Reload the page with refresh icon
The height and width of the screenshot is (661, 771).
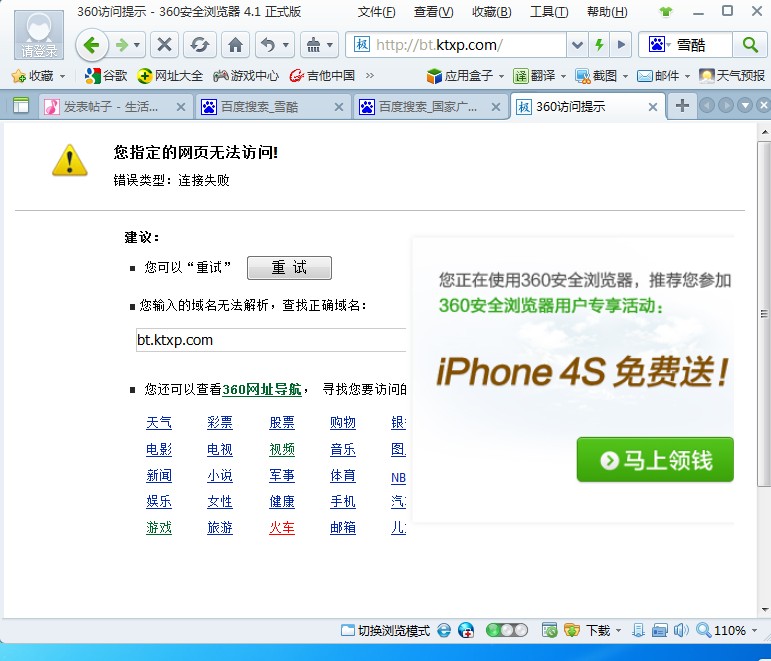click(x=199, y=45)
